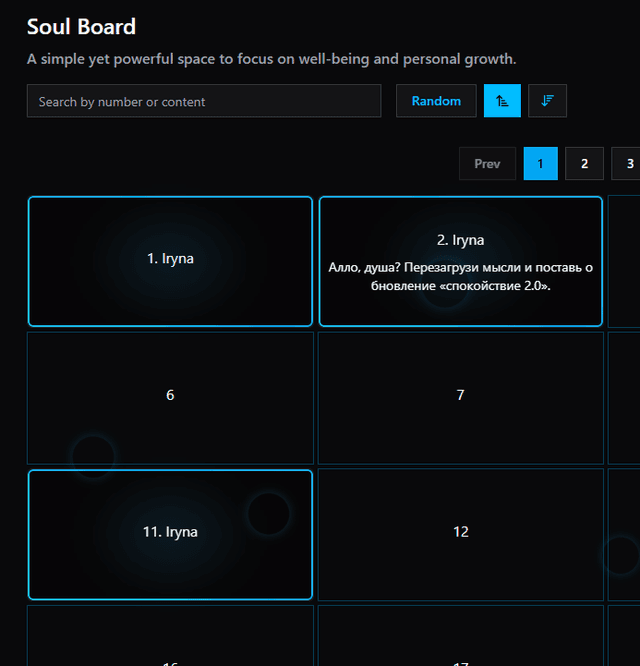Click the descending sort icon button
This screenshot has width=640, height=666.
tap(547, 101)
